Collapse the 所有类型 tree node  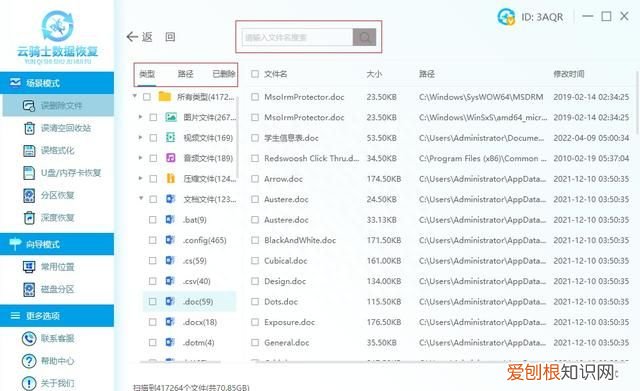(135, 96)
